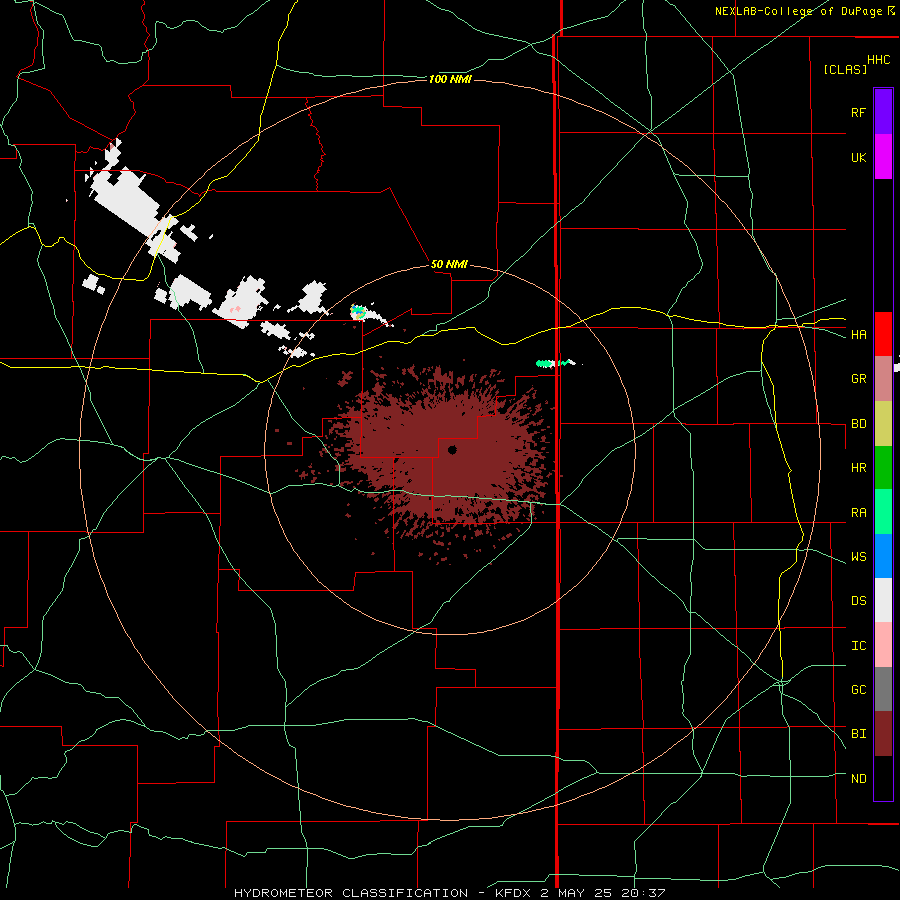Image resolution: width=900 pixels, height=900 pixels.
Task: Select the GR dusty-pink legend swatch
Action: pyautogui.click(x=883, y=379)
